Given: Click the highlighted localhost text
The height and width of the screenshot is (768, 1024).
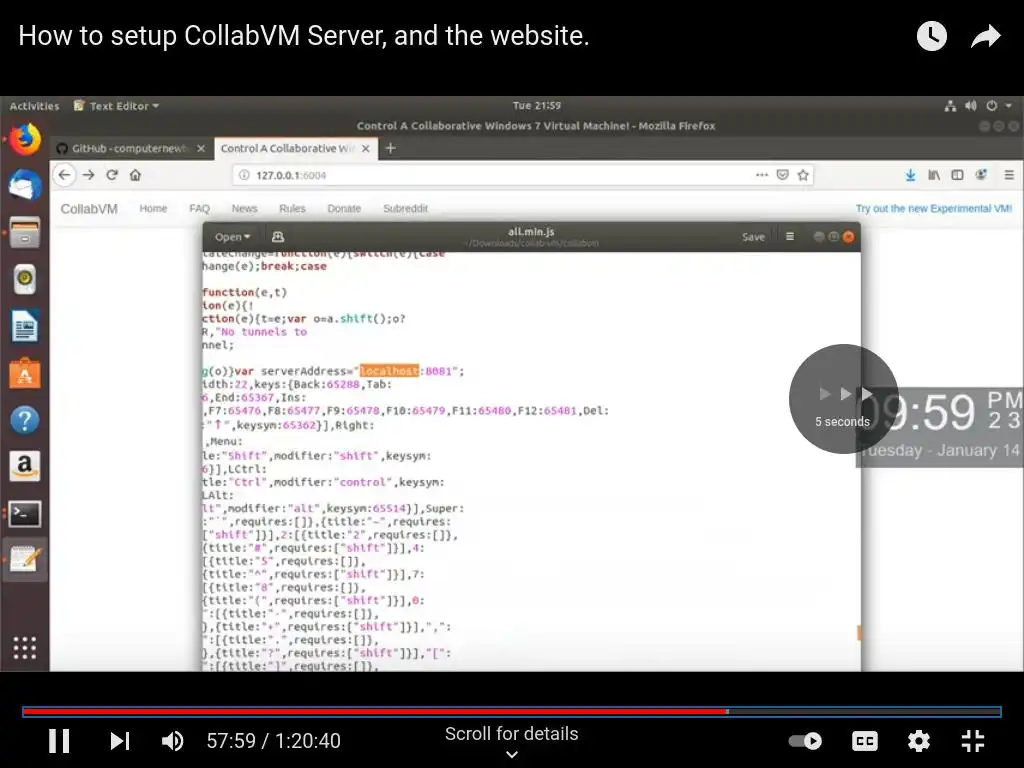Looking at the screenshot, I should click(x=389, y=371).
